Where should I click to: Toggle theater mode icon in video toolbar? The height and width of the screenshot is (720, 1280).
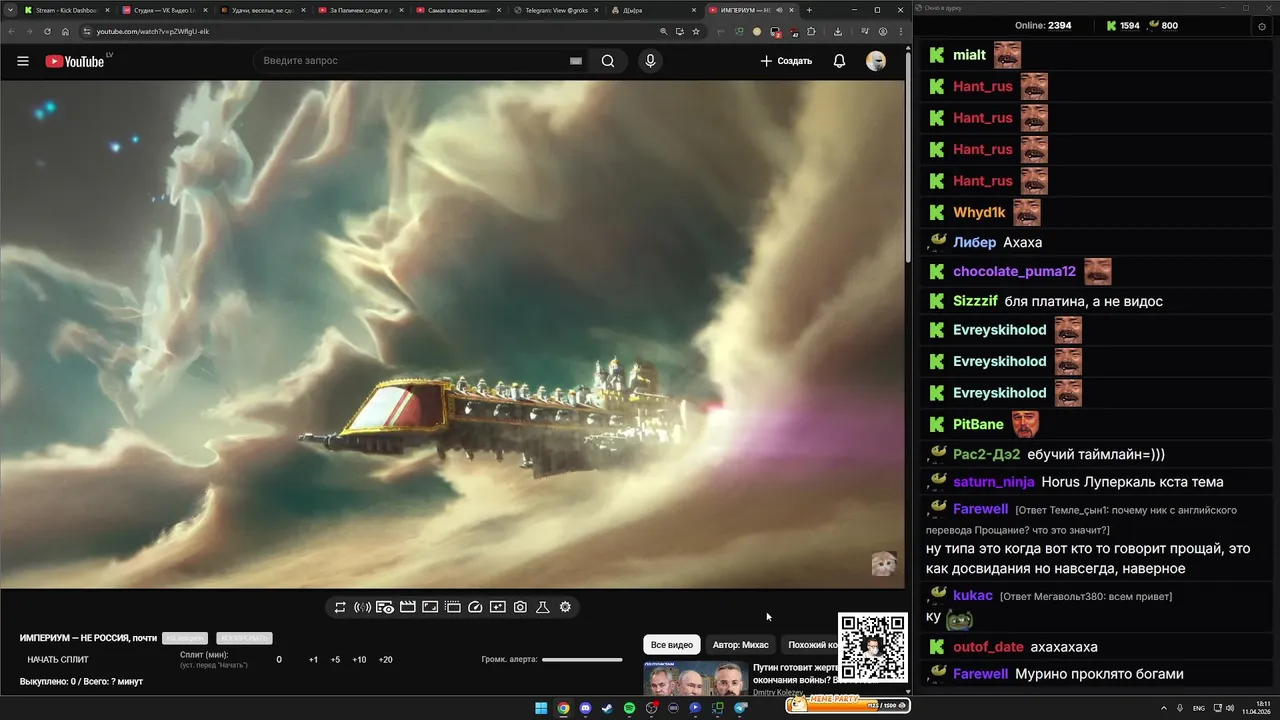(430, 607)
